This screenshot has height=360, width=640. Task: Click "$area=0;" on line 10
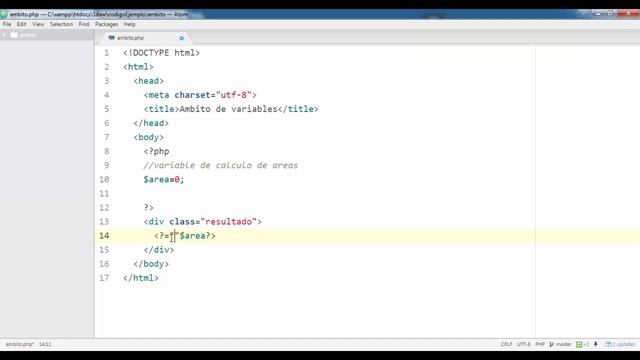click(164, 180)
